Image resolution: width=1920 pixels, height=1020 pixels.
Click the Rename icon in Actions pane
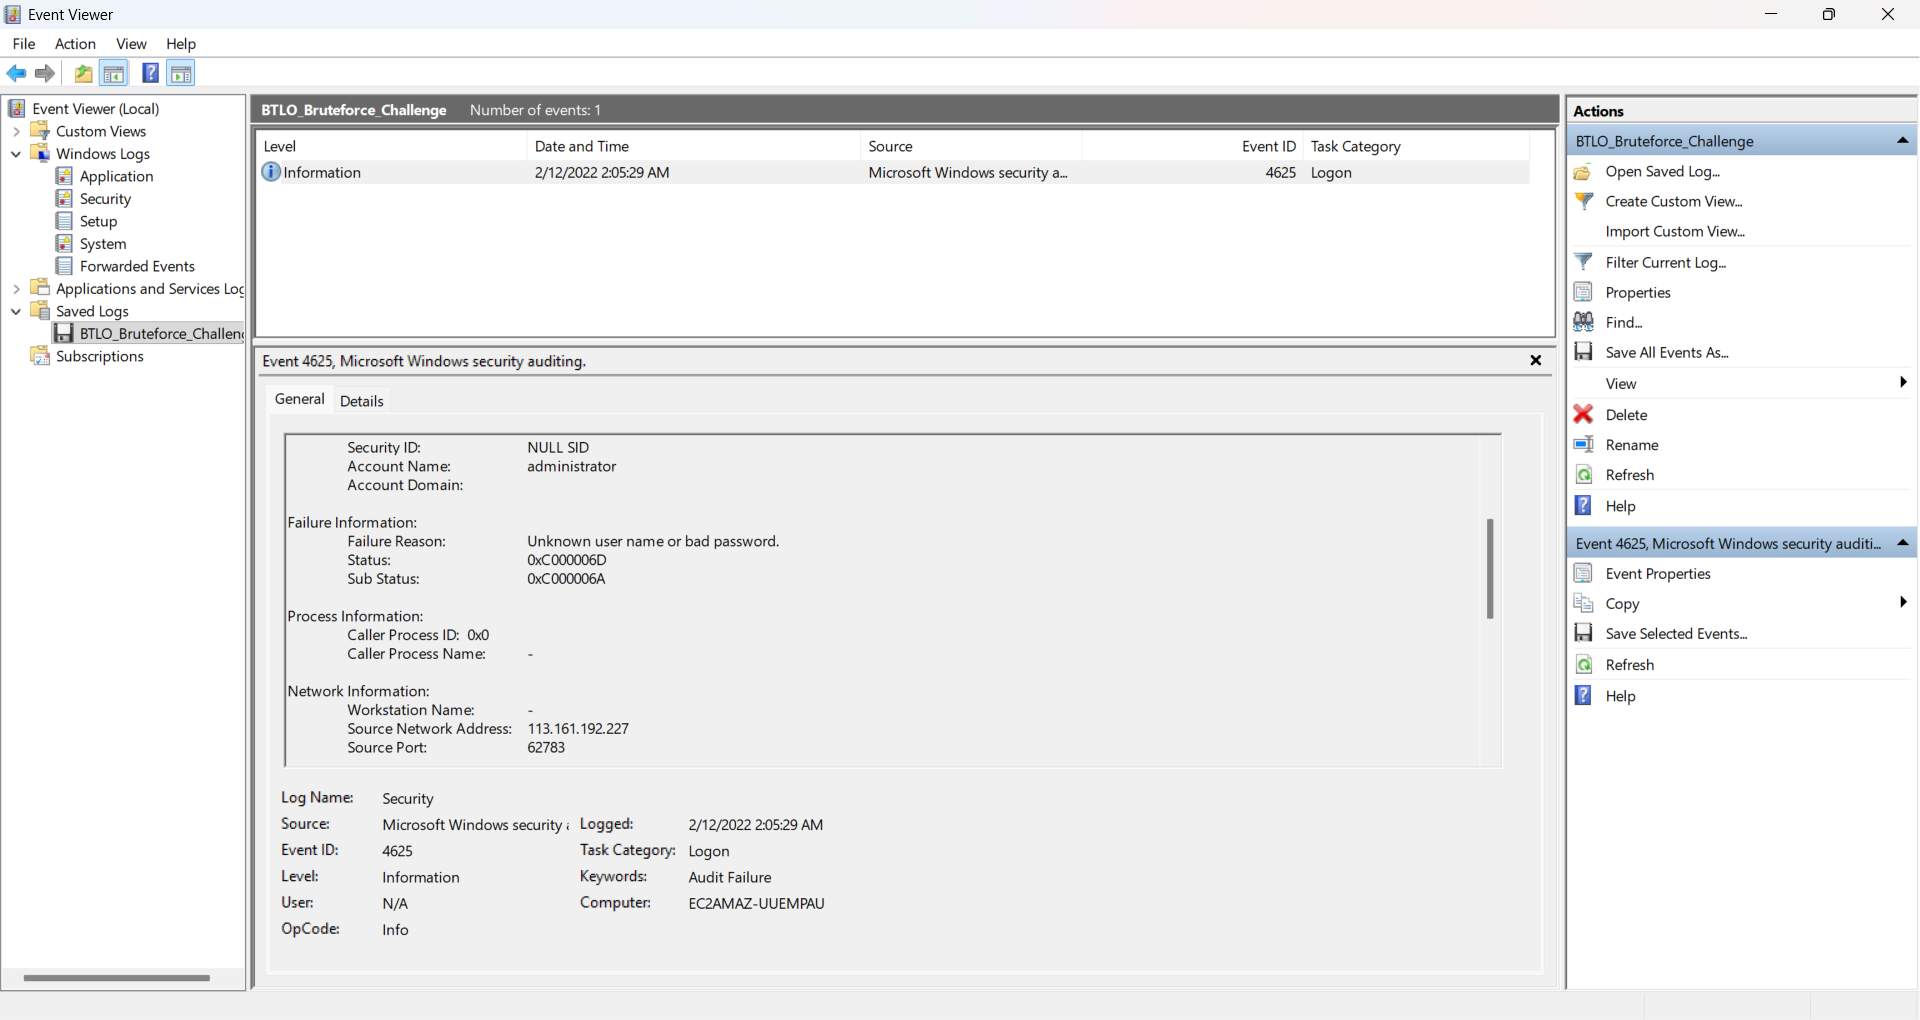[x=1583, y=444]
